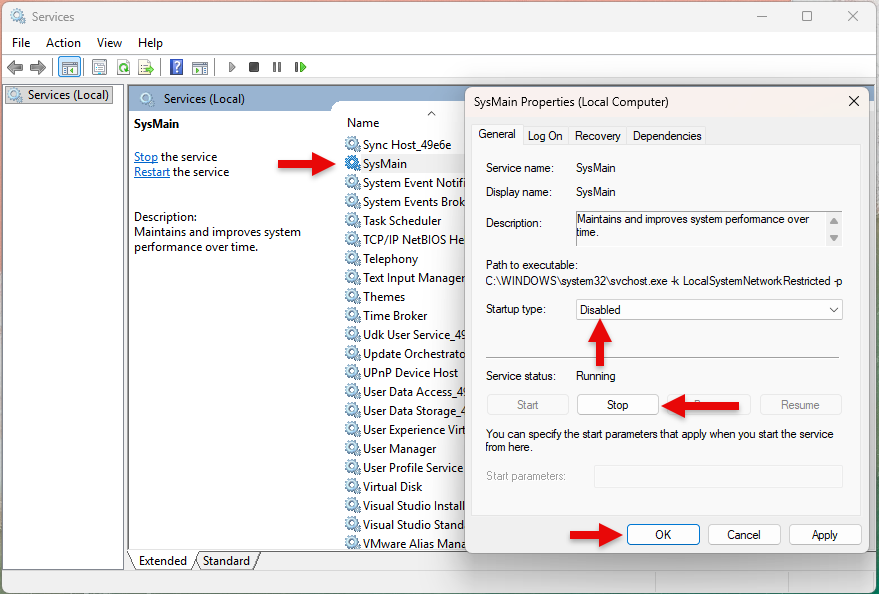
Task: Select the VMware Alias Manager row
Action: coord(405,543)
